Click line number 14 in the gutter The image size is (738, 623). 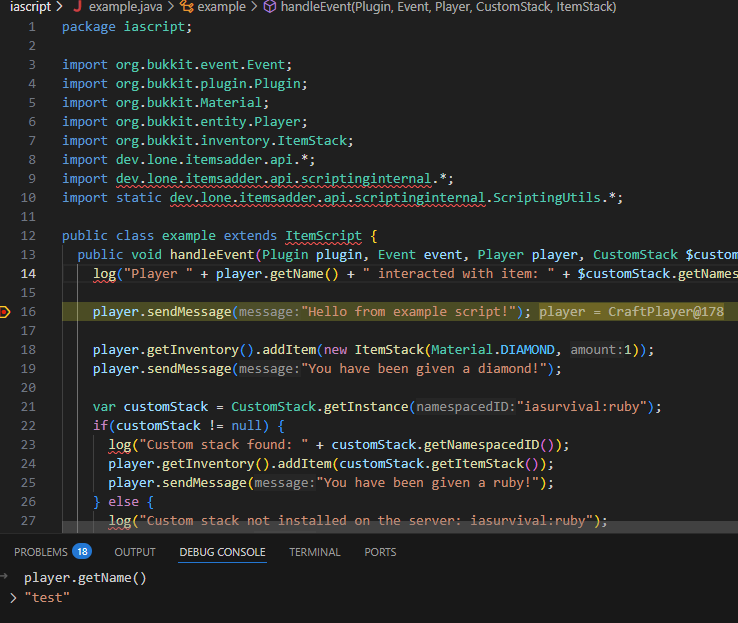[x=27, y=274]
